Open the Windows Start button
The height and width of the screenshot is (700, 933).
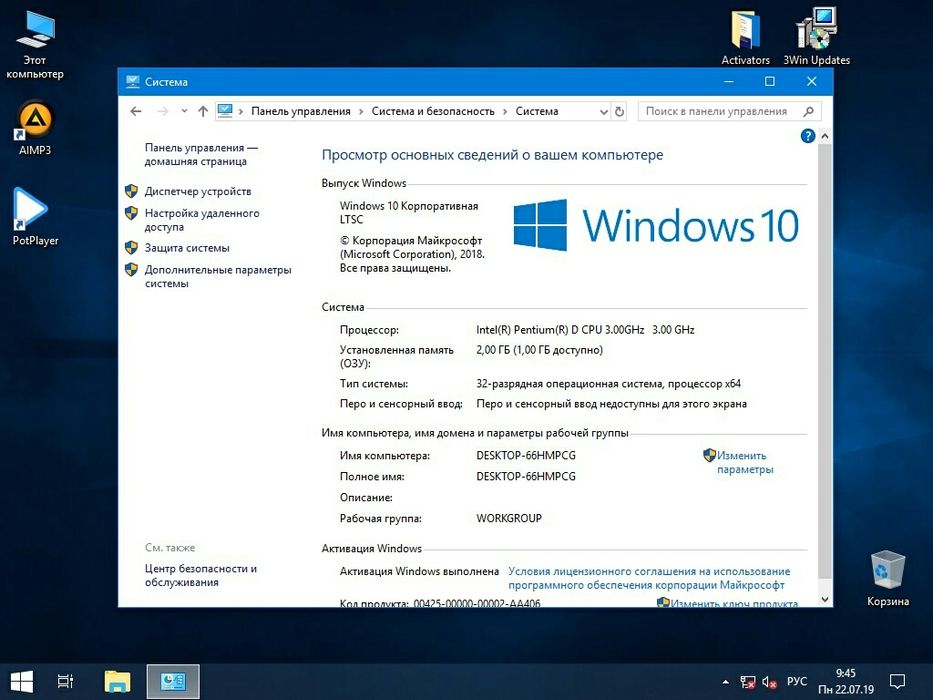tap(21, 682)
